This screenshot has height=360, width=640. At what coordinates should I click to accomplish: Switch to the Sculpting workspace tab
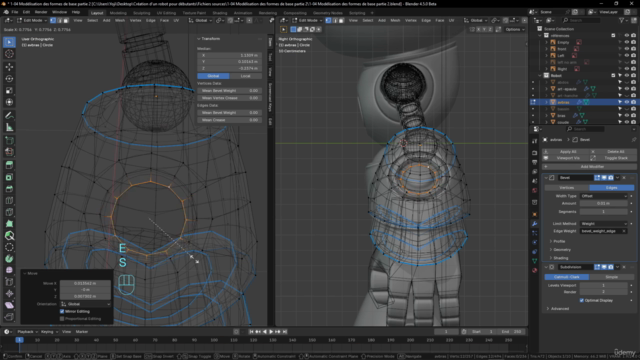[x=141, y=13]
